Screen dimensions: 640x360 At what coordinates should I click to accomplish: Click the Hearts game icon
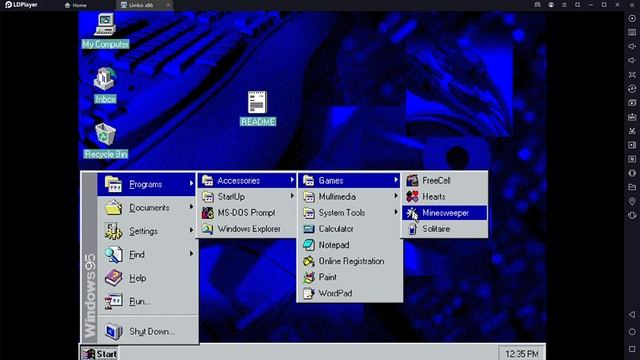coord(412,197)
